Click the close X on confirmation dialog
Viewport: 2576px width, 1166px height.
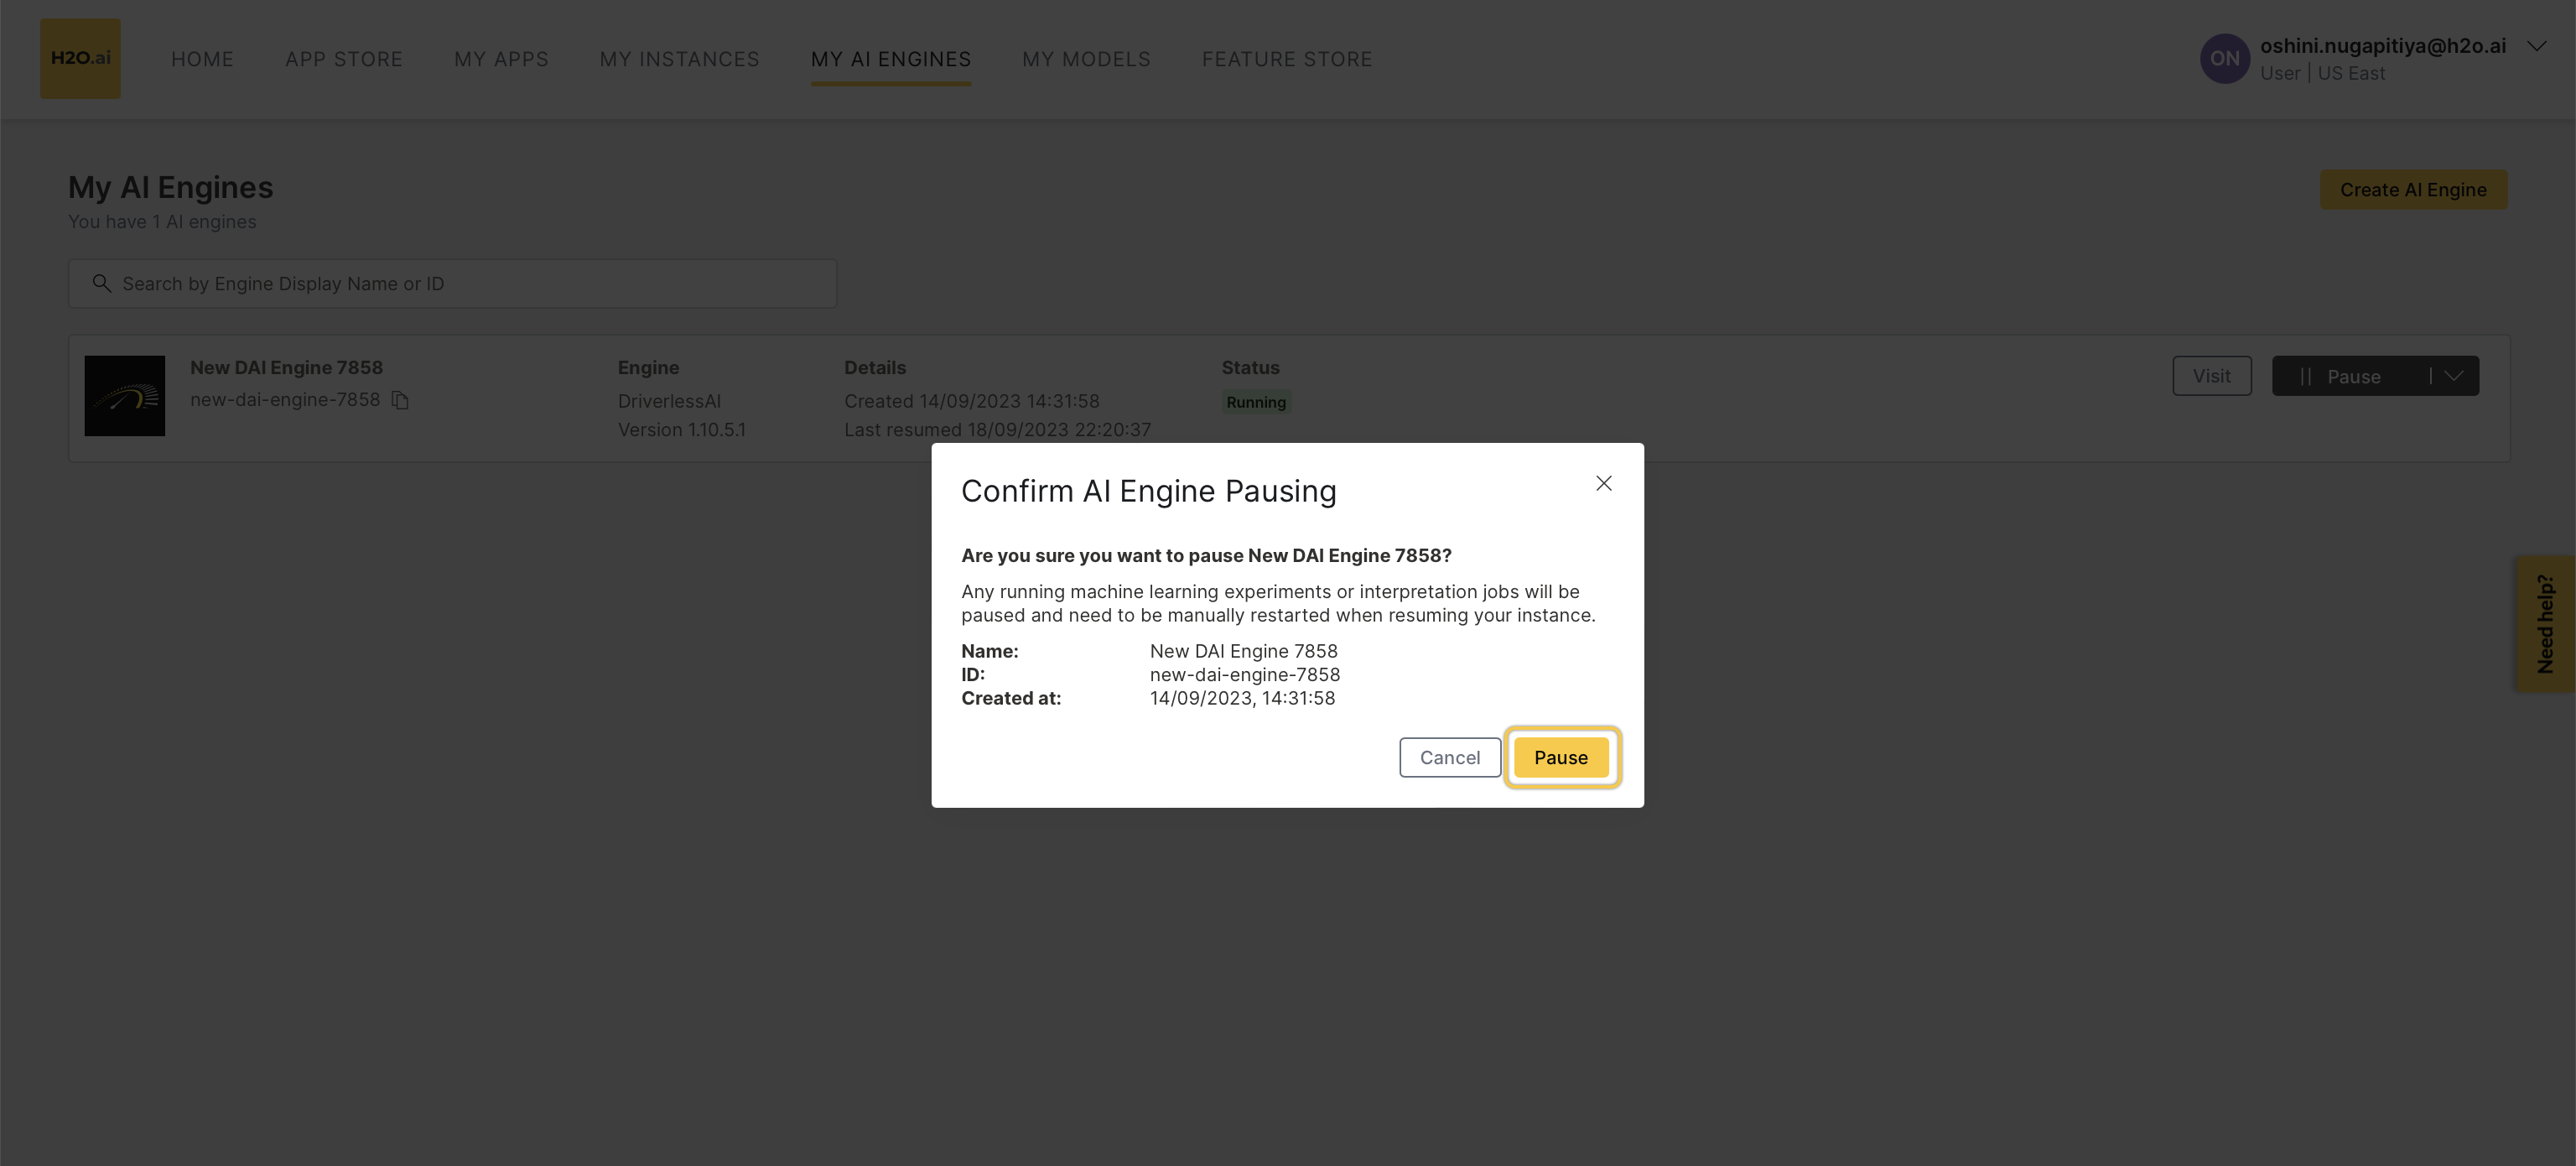1602,483
